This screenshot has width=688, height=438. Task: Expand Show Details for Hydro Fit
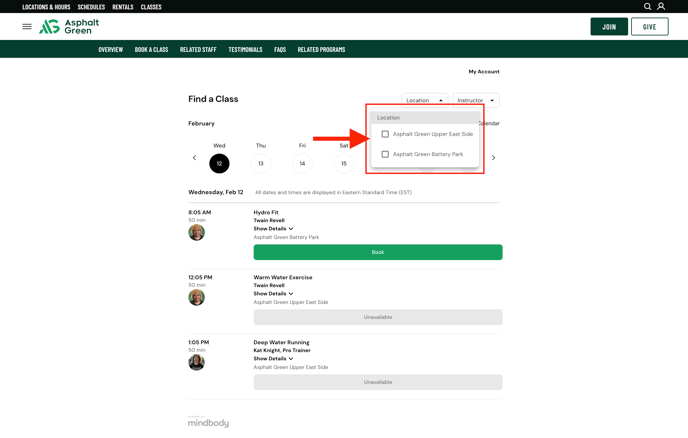coord(273,229)
